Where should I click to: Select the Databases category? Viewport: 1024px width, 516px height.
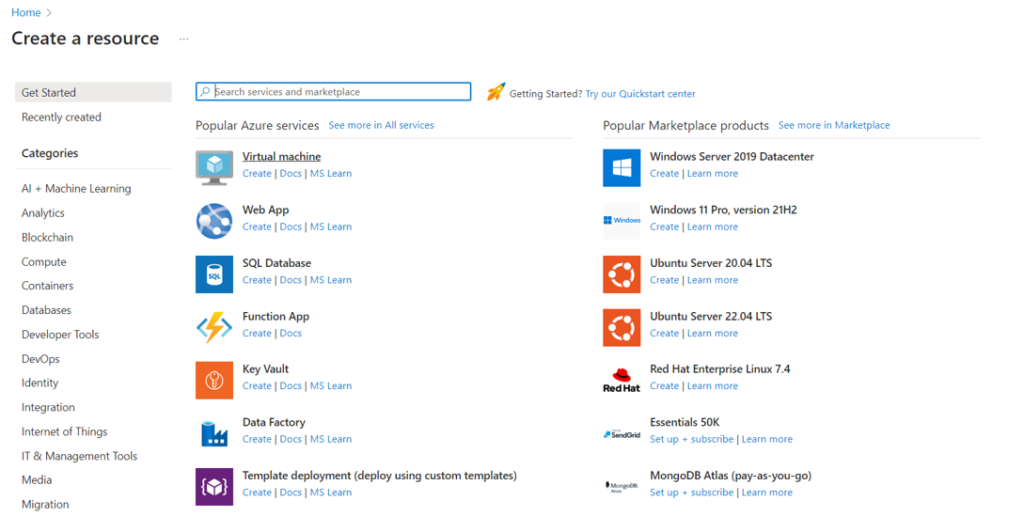click(46, 310)
